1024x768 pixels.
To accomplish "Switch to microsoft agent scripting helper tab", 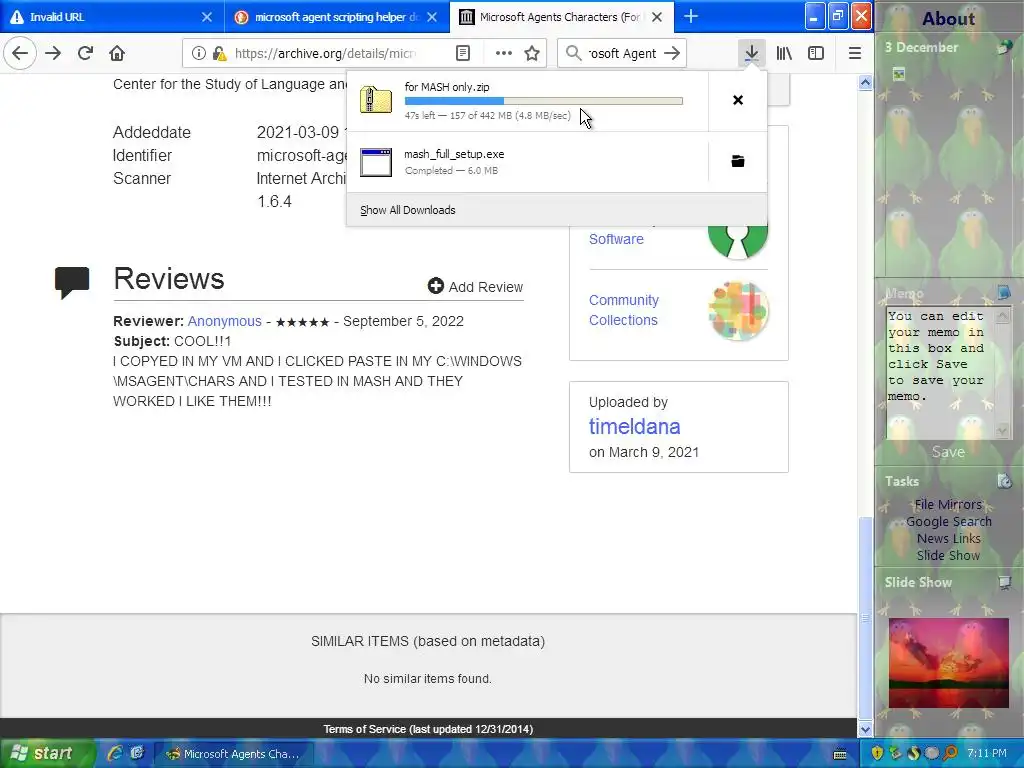I will point(336,17).
